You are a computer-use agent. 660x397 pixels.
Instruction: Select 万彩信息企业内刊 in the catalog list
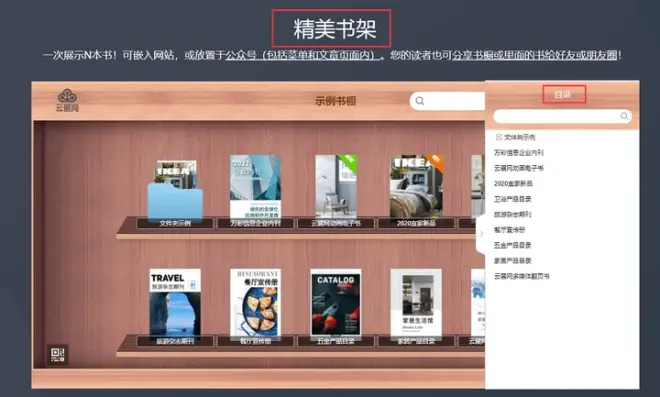519,152
